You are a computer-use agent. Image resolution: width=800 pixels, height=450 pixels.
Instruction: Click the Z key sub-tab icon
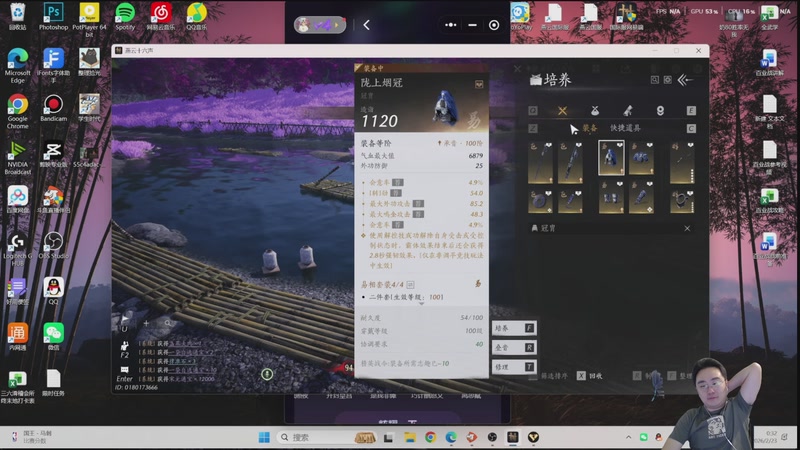pos(533,129)
